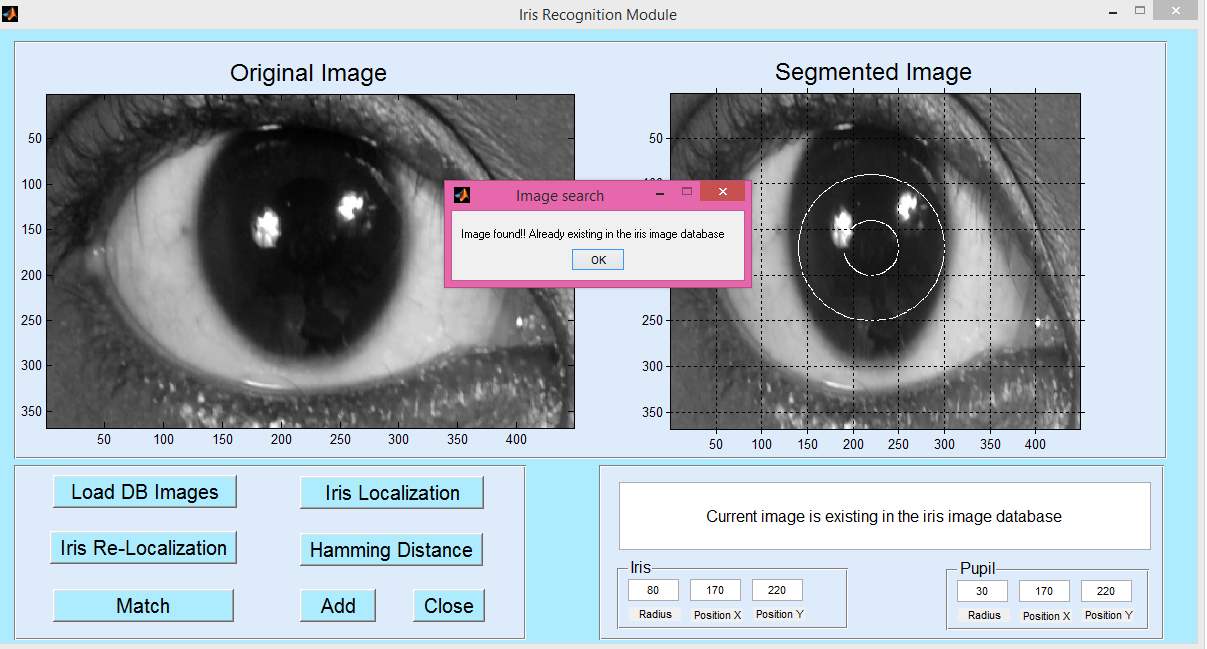The height and width of the screenshot is (649, 1207).
Task: Click the Pupil Radius input field
Action: pyautogui.click(x=982, y=591)
